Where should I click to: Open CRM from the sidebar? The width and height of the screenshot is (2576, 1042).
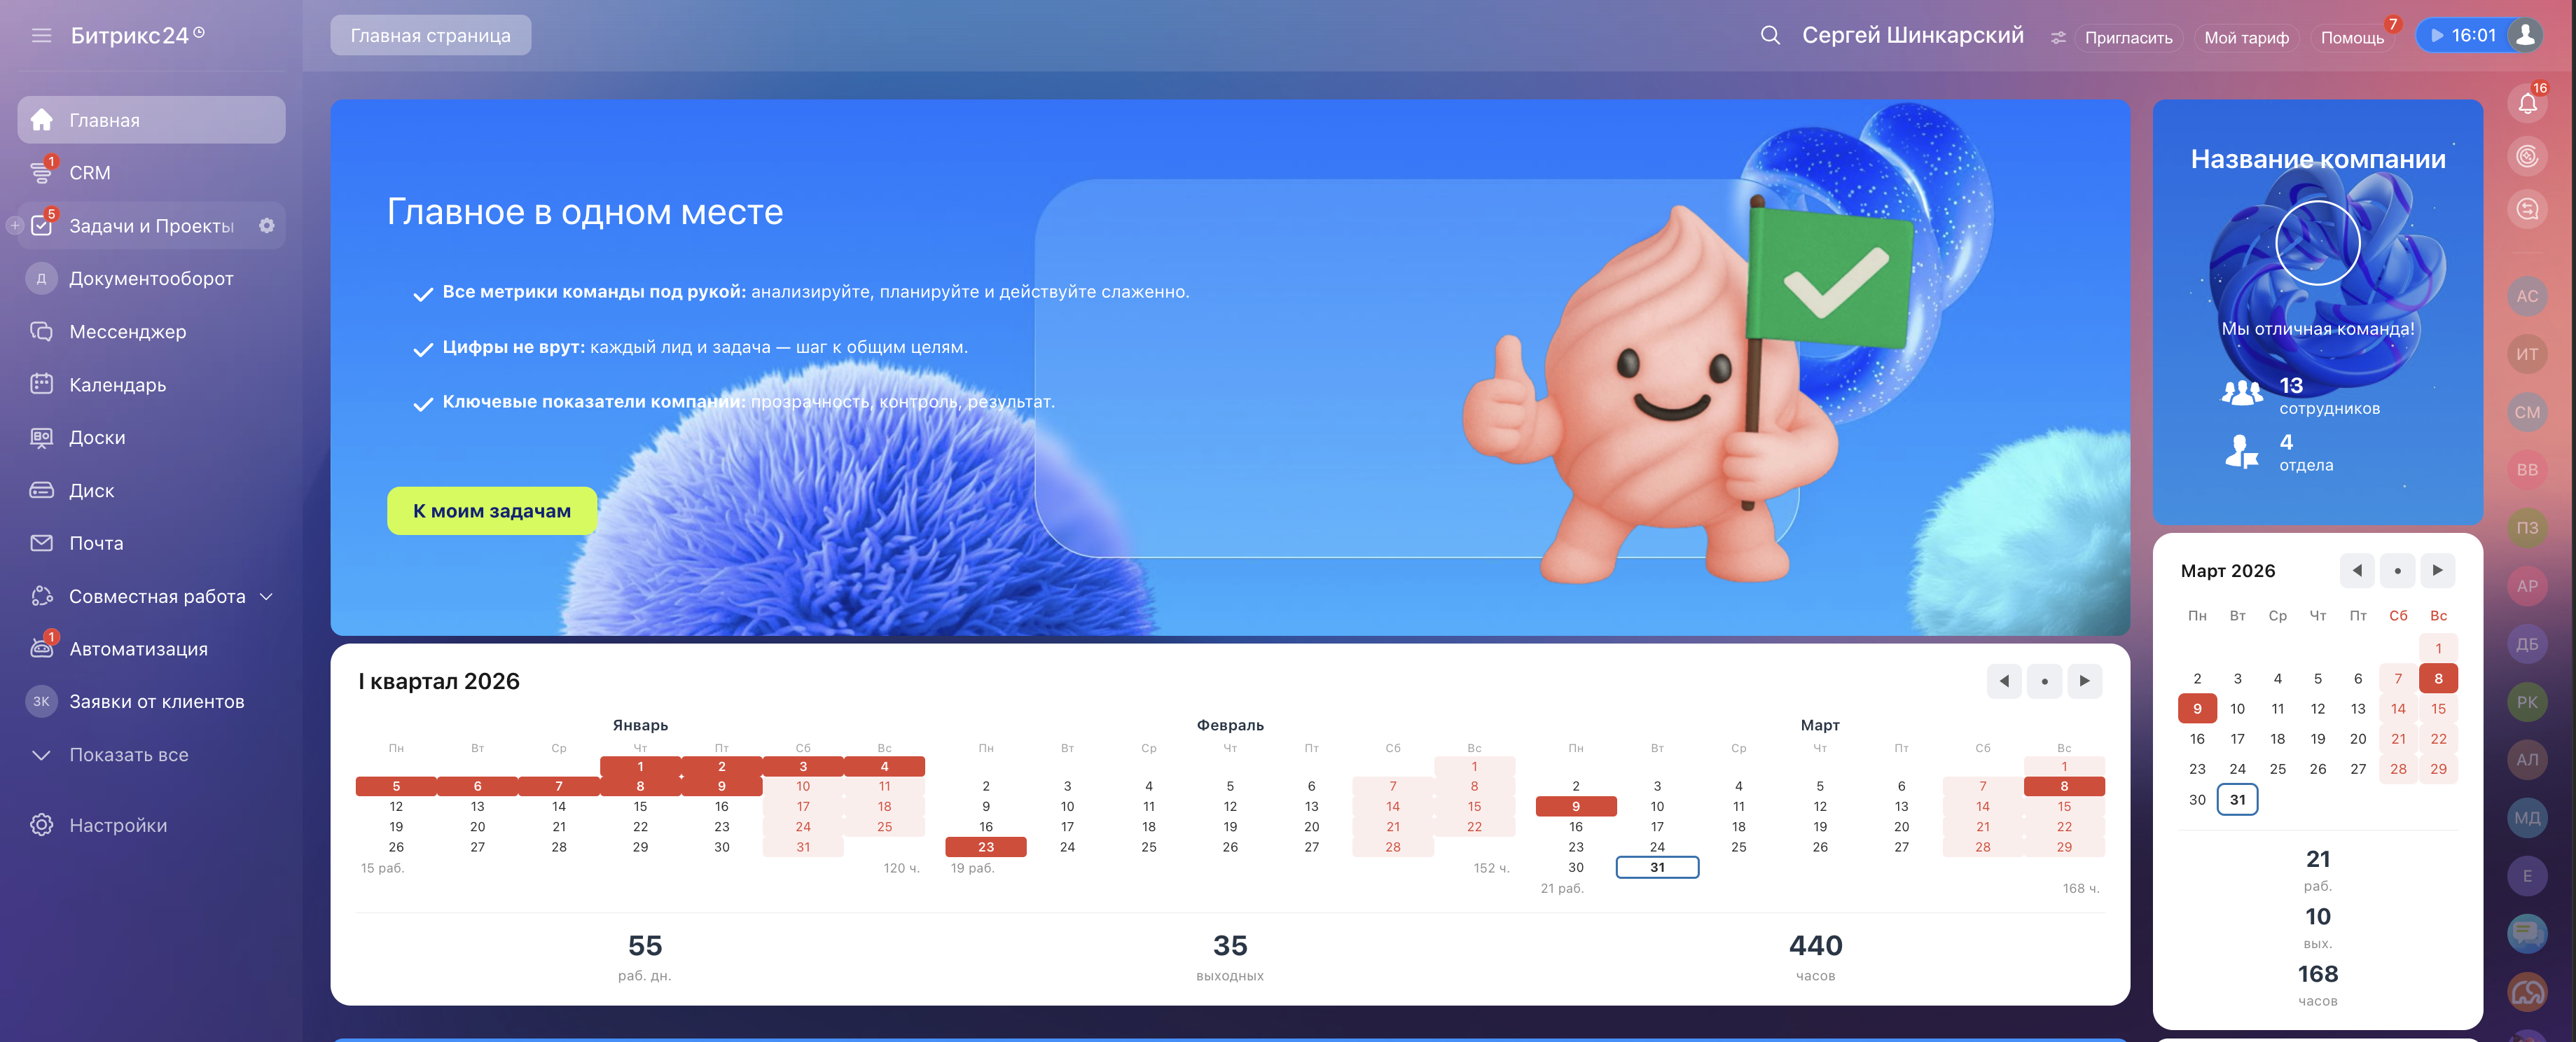pos(90,173)
